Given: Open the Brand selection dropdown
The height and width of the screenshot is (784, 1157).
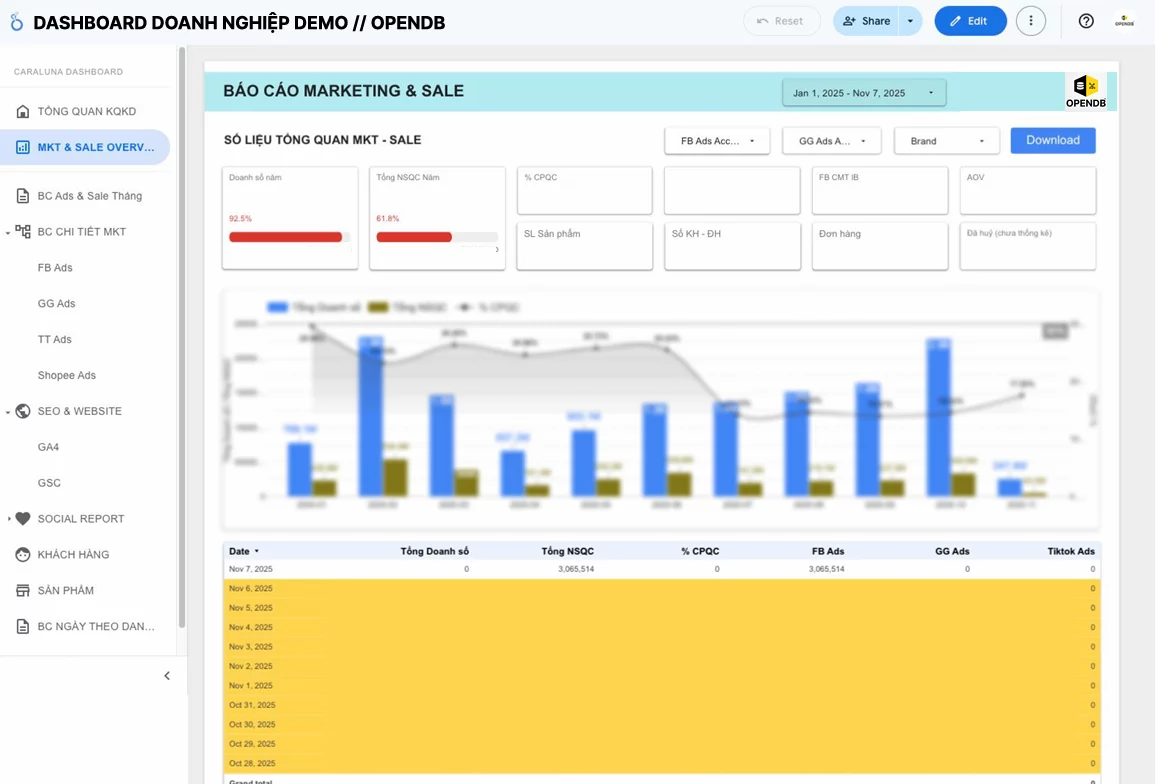Looking at the screenshot, I should point(945,140).
